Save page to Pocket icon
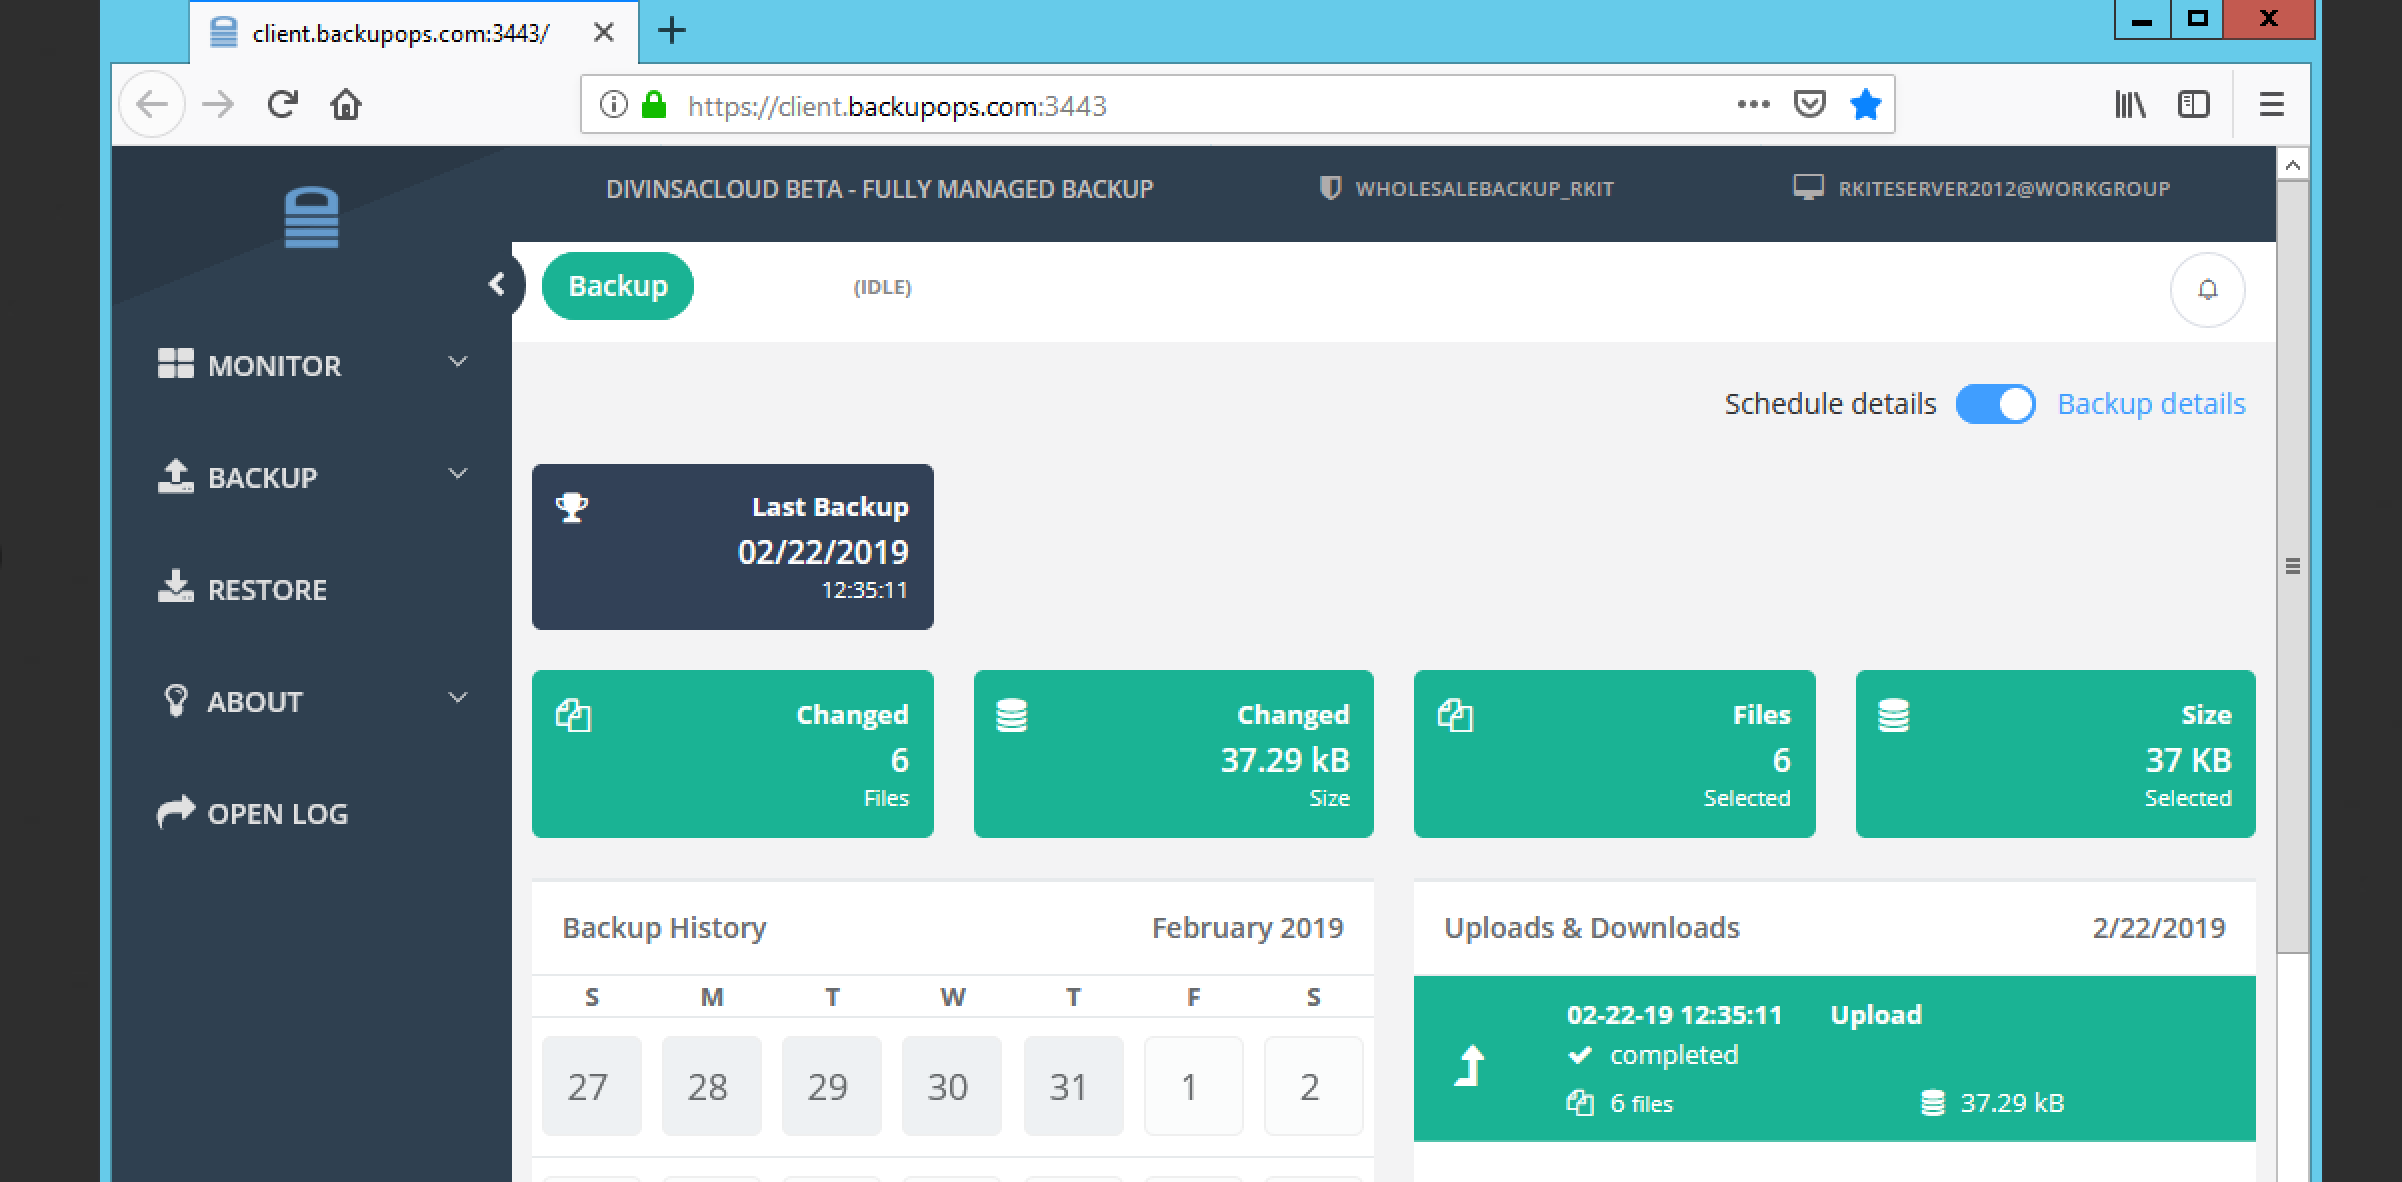 click(1810, 104)
